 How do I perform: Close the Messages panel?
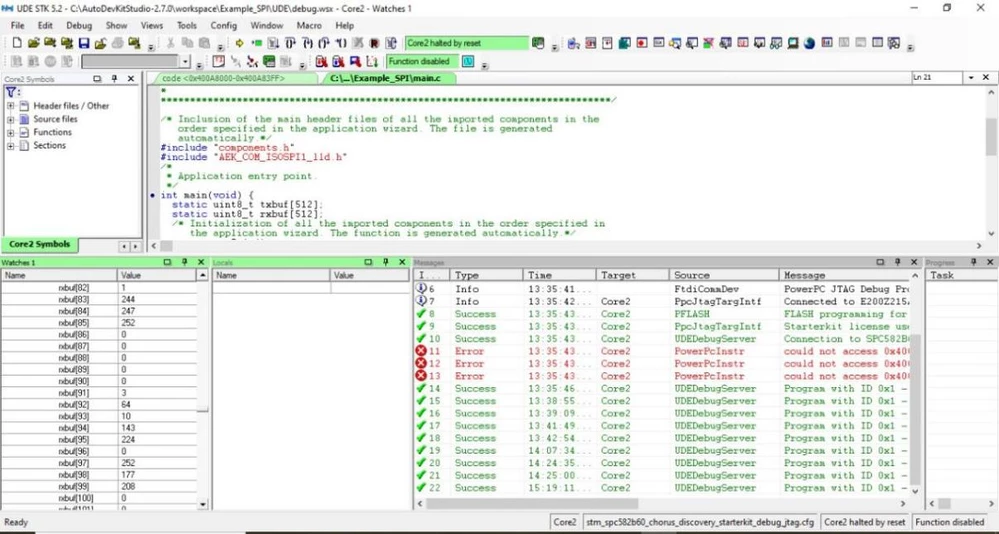pos(914,262)
